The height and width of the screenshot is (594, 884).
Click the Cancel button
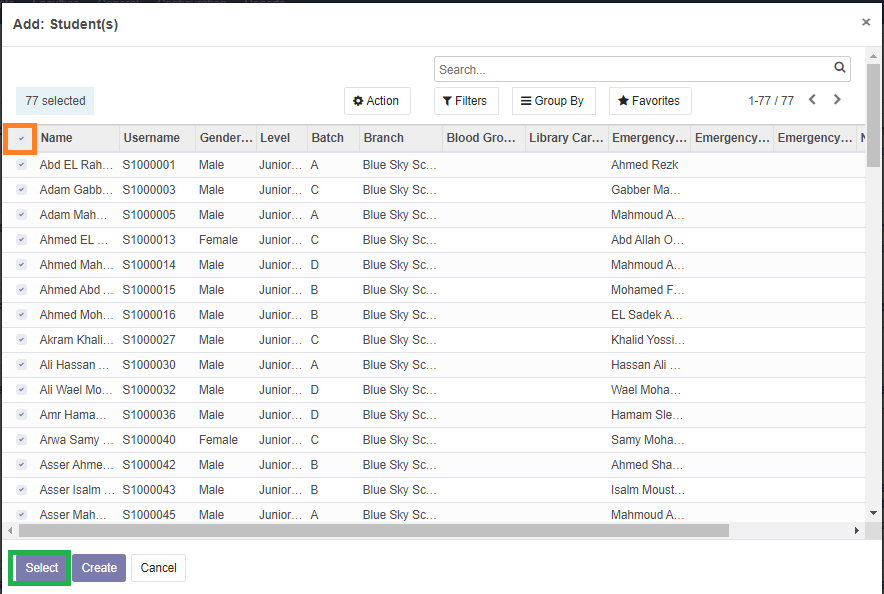click(x=158, y=568)
